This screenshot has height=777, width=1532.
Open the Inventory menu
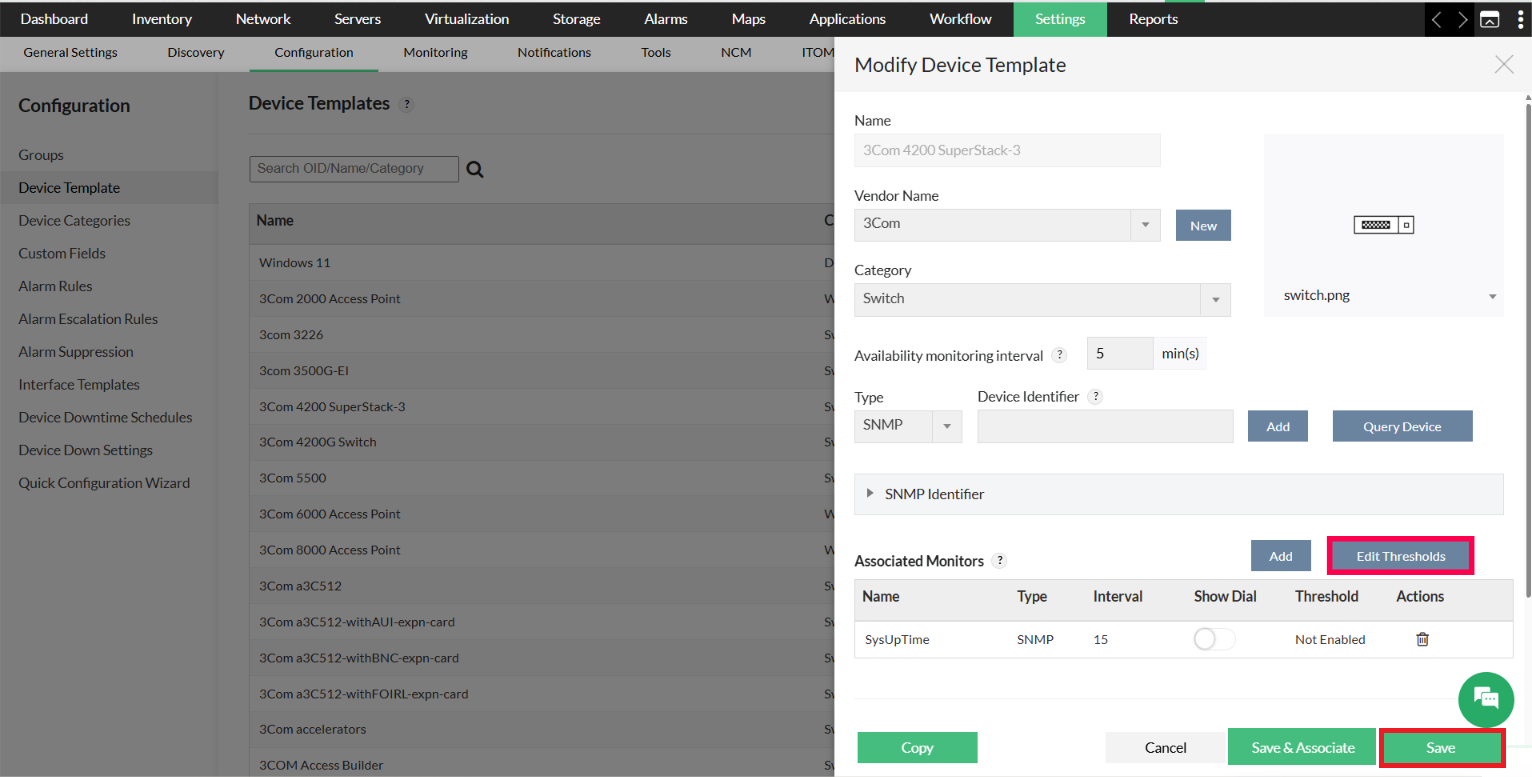[x=162, y=19]
